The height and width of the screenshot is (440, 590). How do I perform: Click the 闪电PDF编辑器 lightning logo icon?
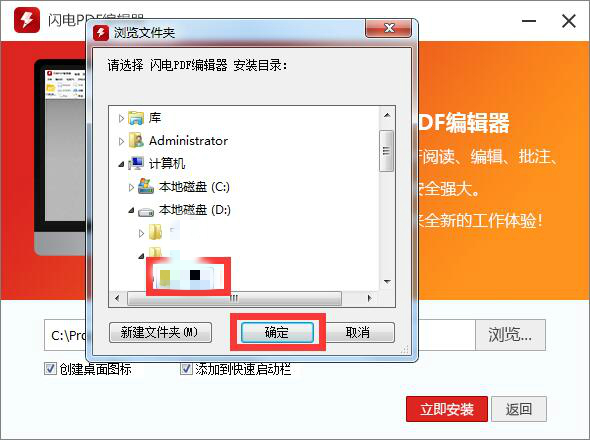pyautogui.click(x=27, y=20)
